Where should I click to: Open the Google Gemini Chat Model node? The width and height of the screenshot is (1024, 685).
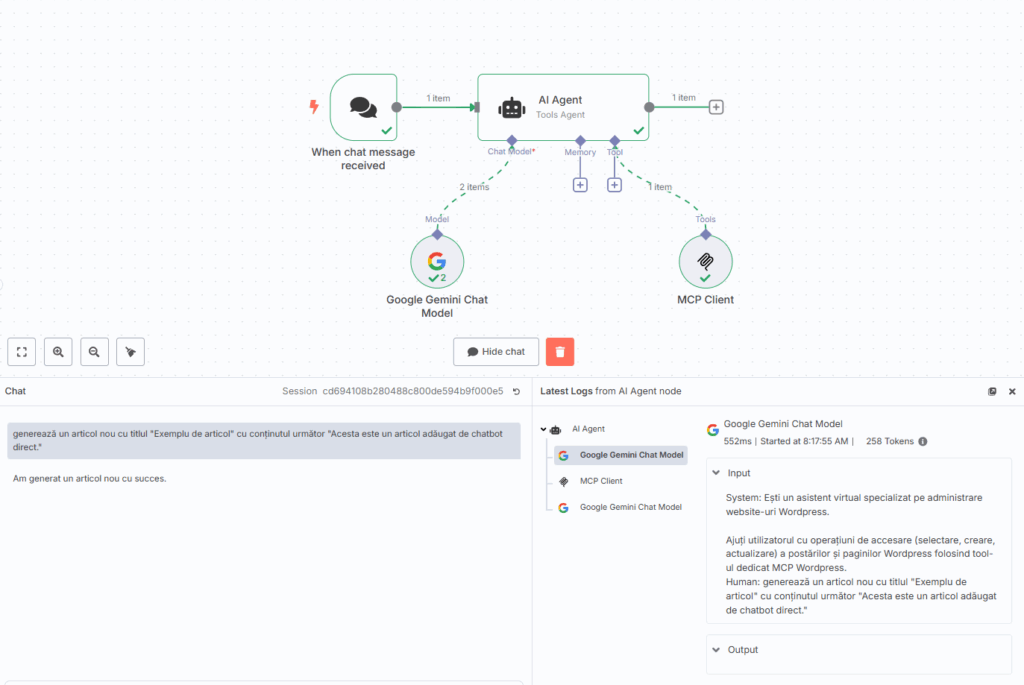pos(437,261)
